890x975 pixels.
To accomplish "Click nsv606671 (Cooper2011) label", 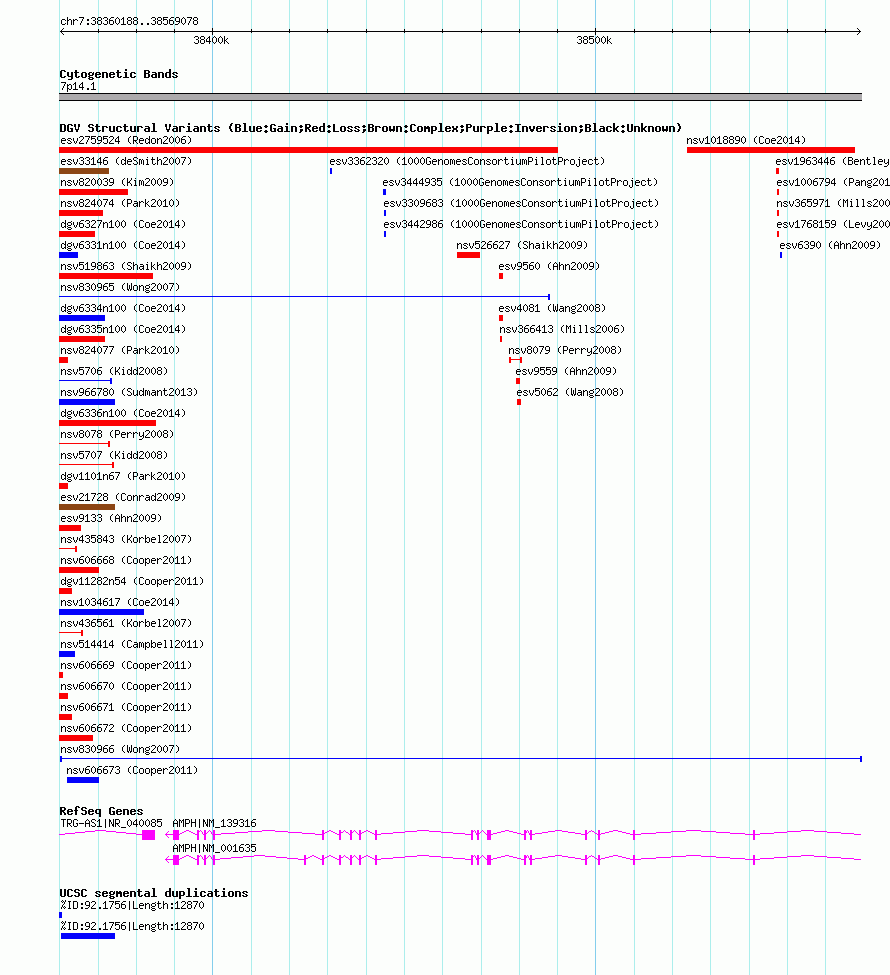I will click(126, 708).
